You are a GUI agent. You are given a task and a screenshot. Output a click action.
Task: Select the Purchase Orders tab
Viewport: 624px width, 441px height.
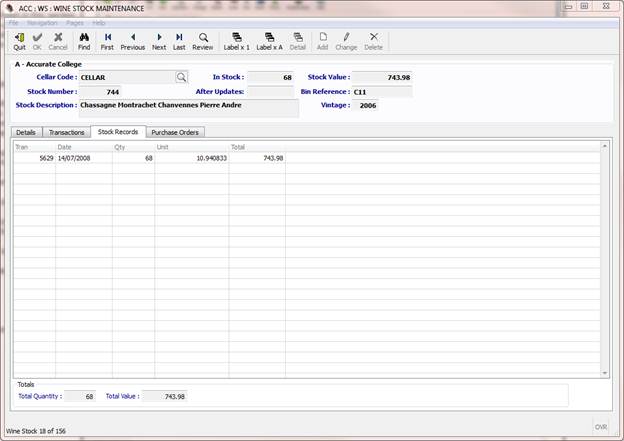click(176, 132)
